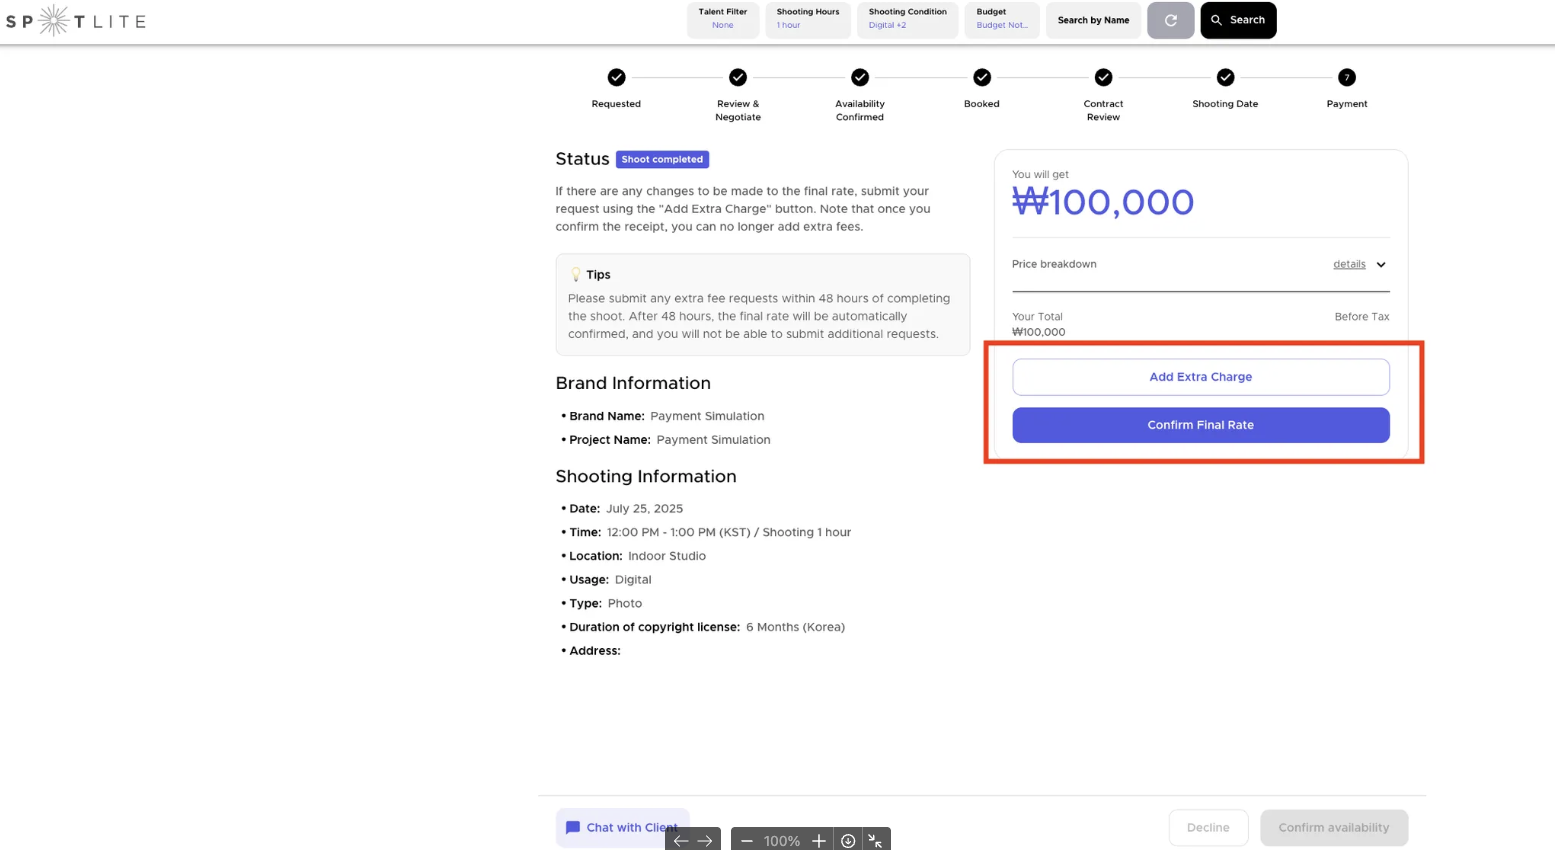Click the Requested step checkmark circle
1555x850 pixels.
(616, 77)
